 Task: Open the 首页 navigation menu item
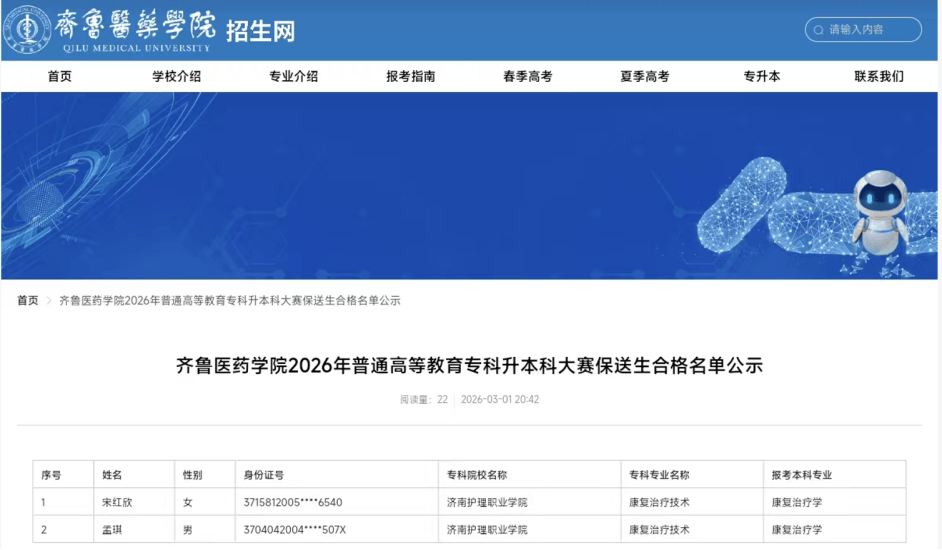point(59,76)
